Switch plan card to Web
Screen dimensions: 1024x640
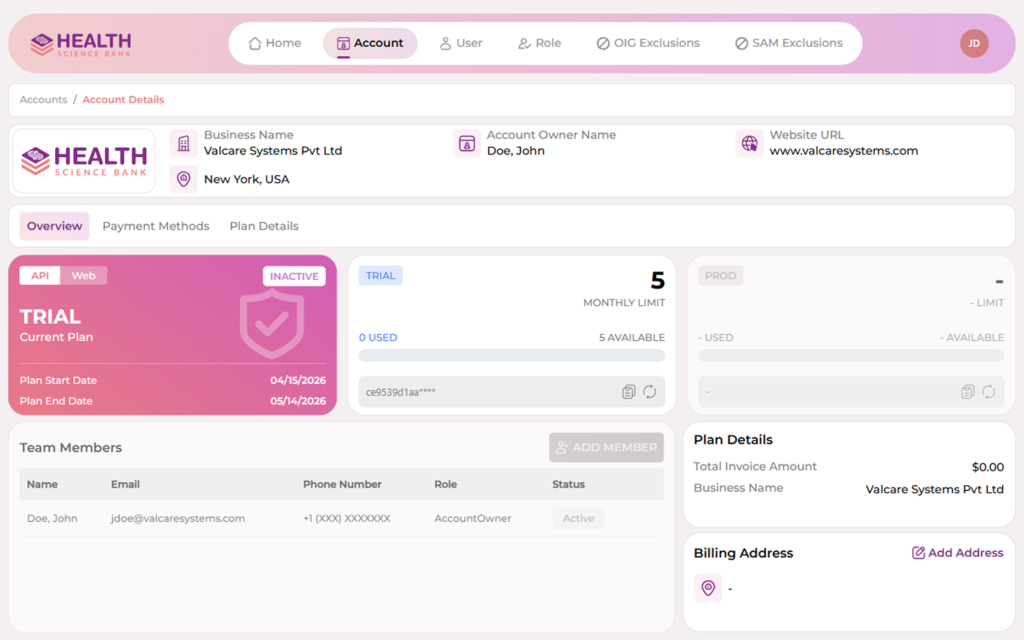(x=84, y=276)
